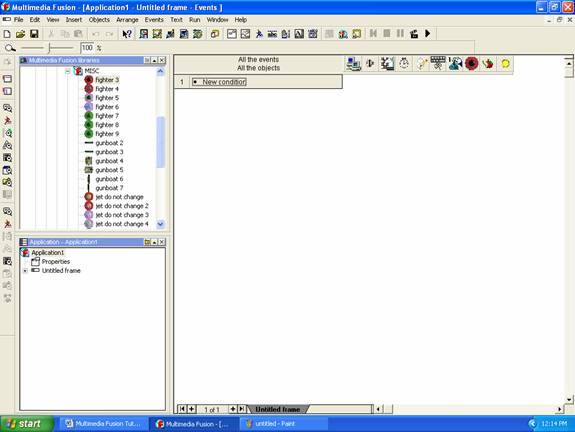This screenshot has height=432, width=575.
Task: Click the All the events header text
Action: tap(259, 59)
